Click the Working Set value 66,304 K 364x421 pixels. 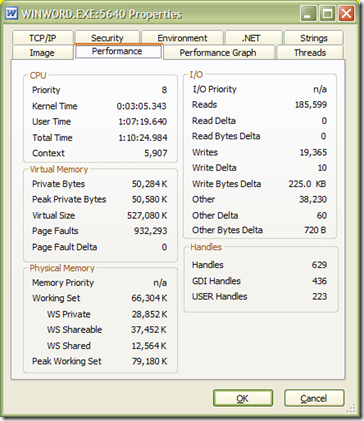pos(149,298)
